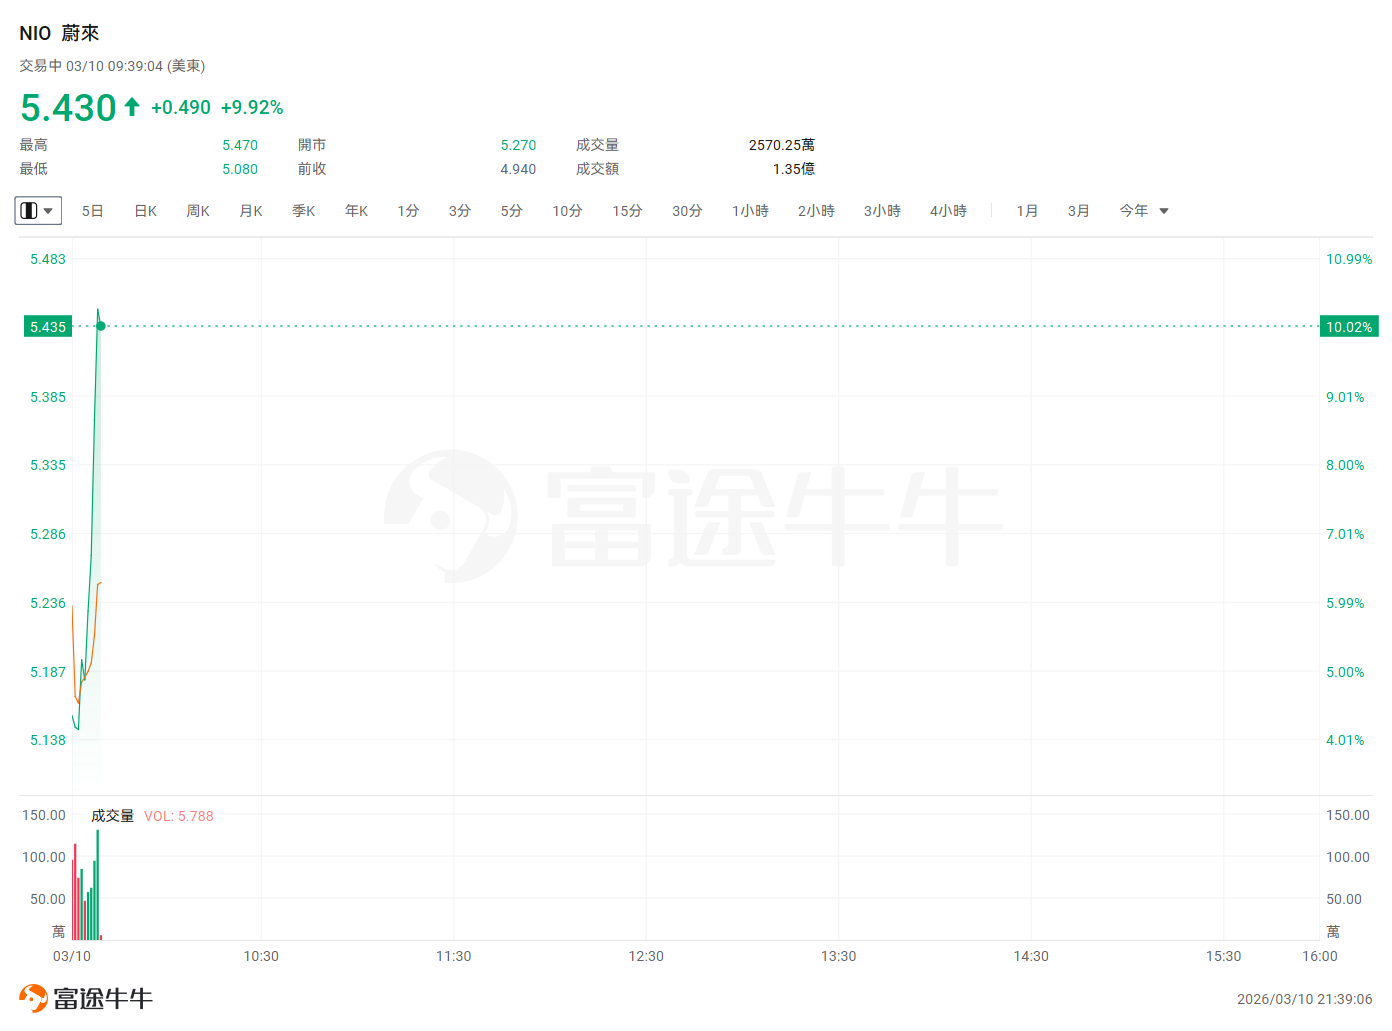Switch to 日K candlestick view
This screenshot has height=1031, width=1392.
145,211
